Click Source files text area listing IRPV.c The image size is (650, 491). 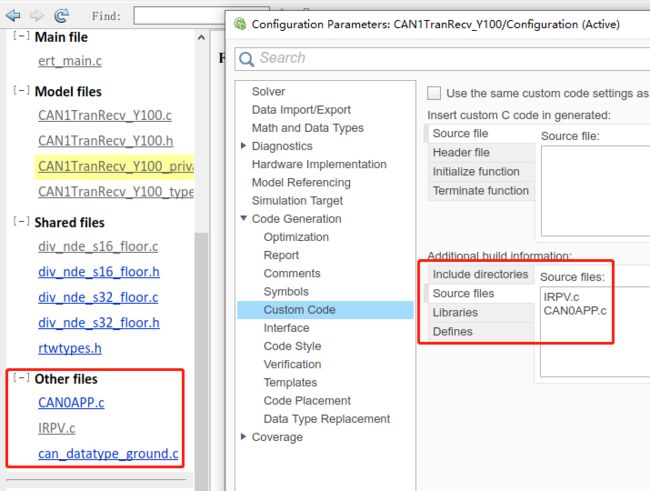[x=595, y=332]
